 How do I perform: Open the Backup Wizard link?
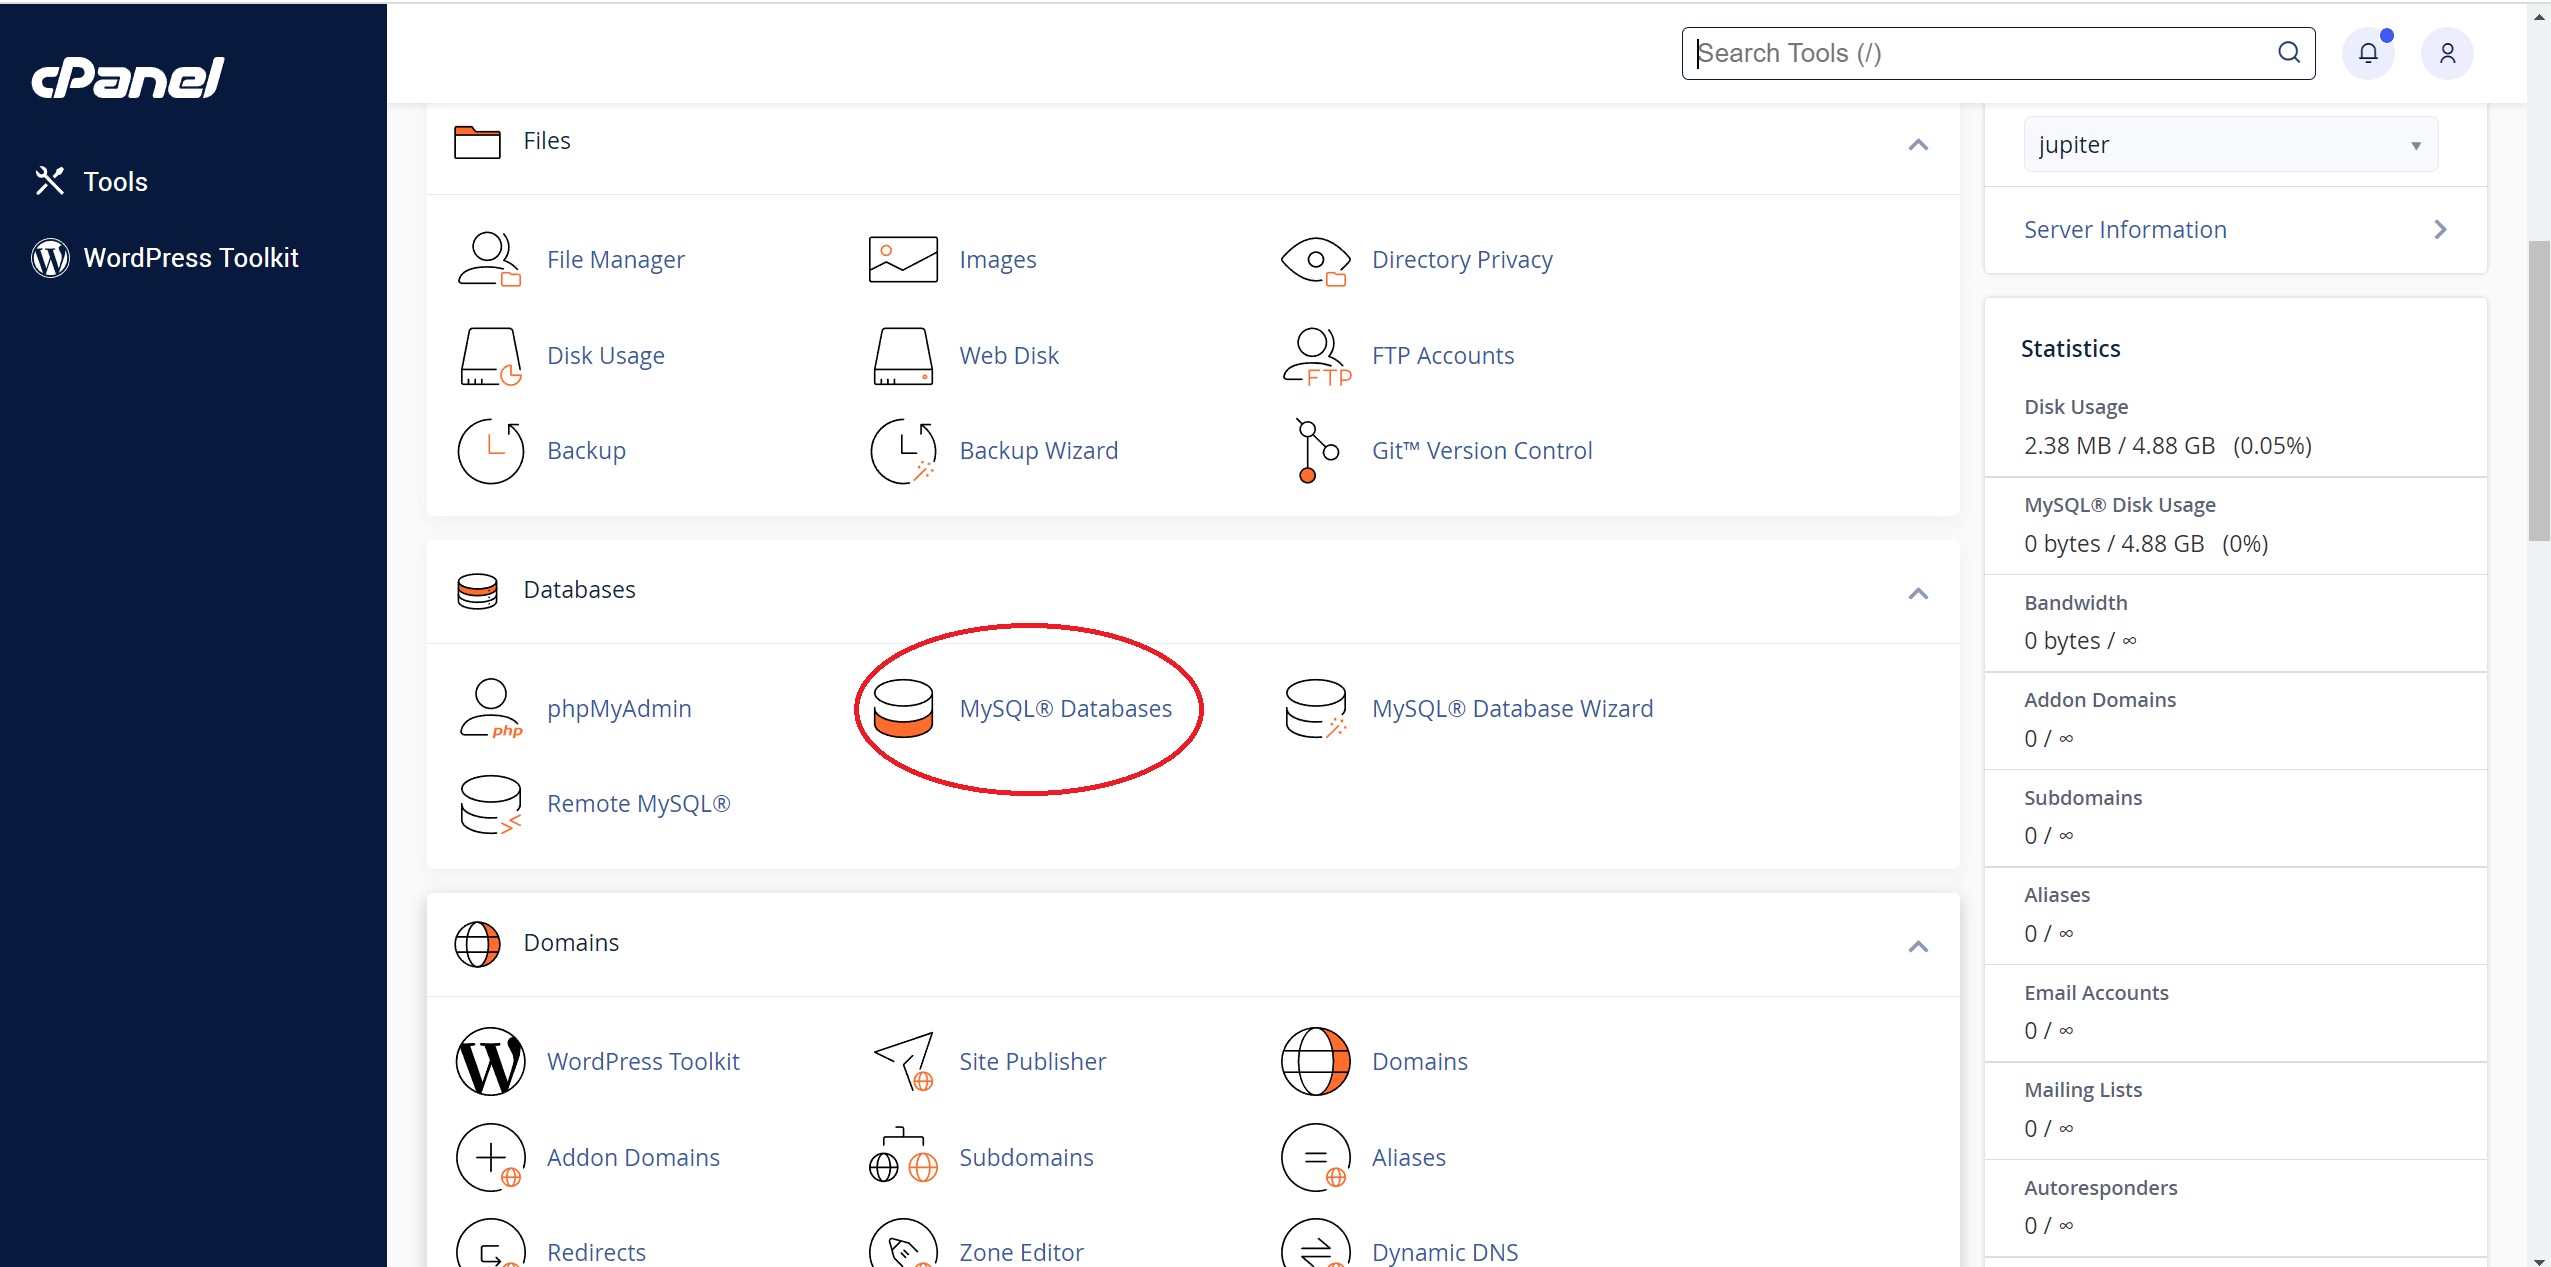pyautogui.click(x=1039, y=451)
